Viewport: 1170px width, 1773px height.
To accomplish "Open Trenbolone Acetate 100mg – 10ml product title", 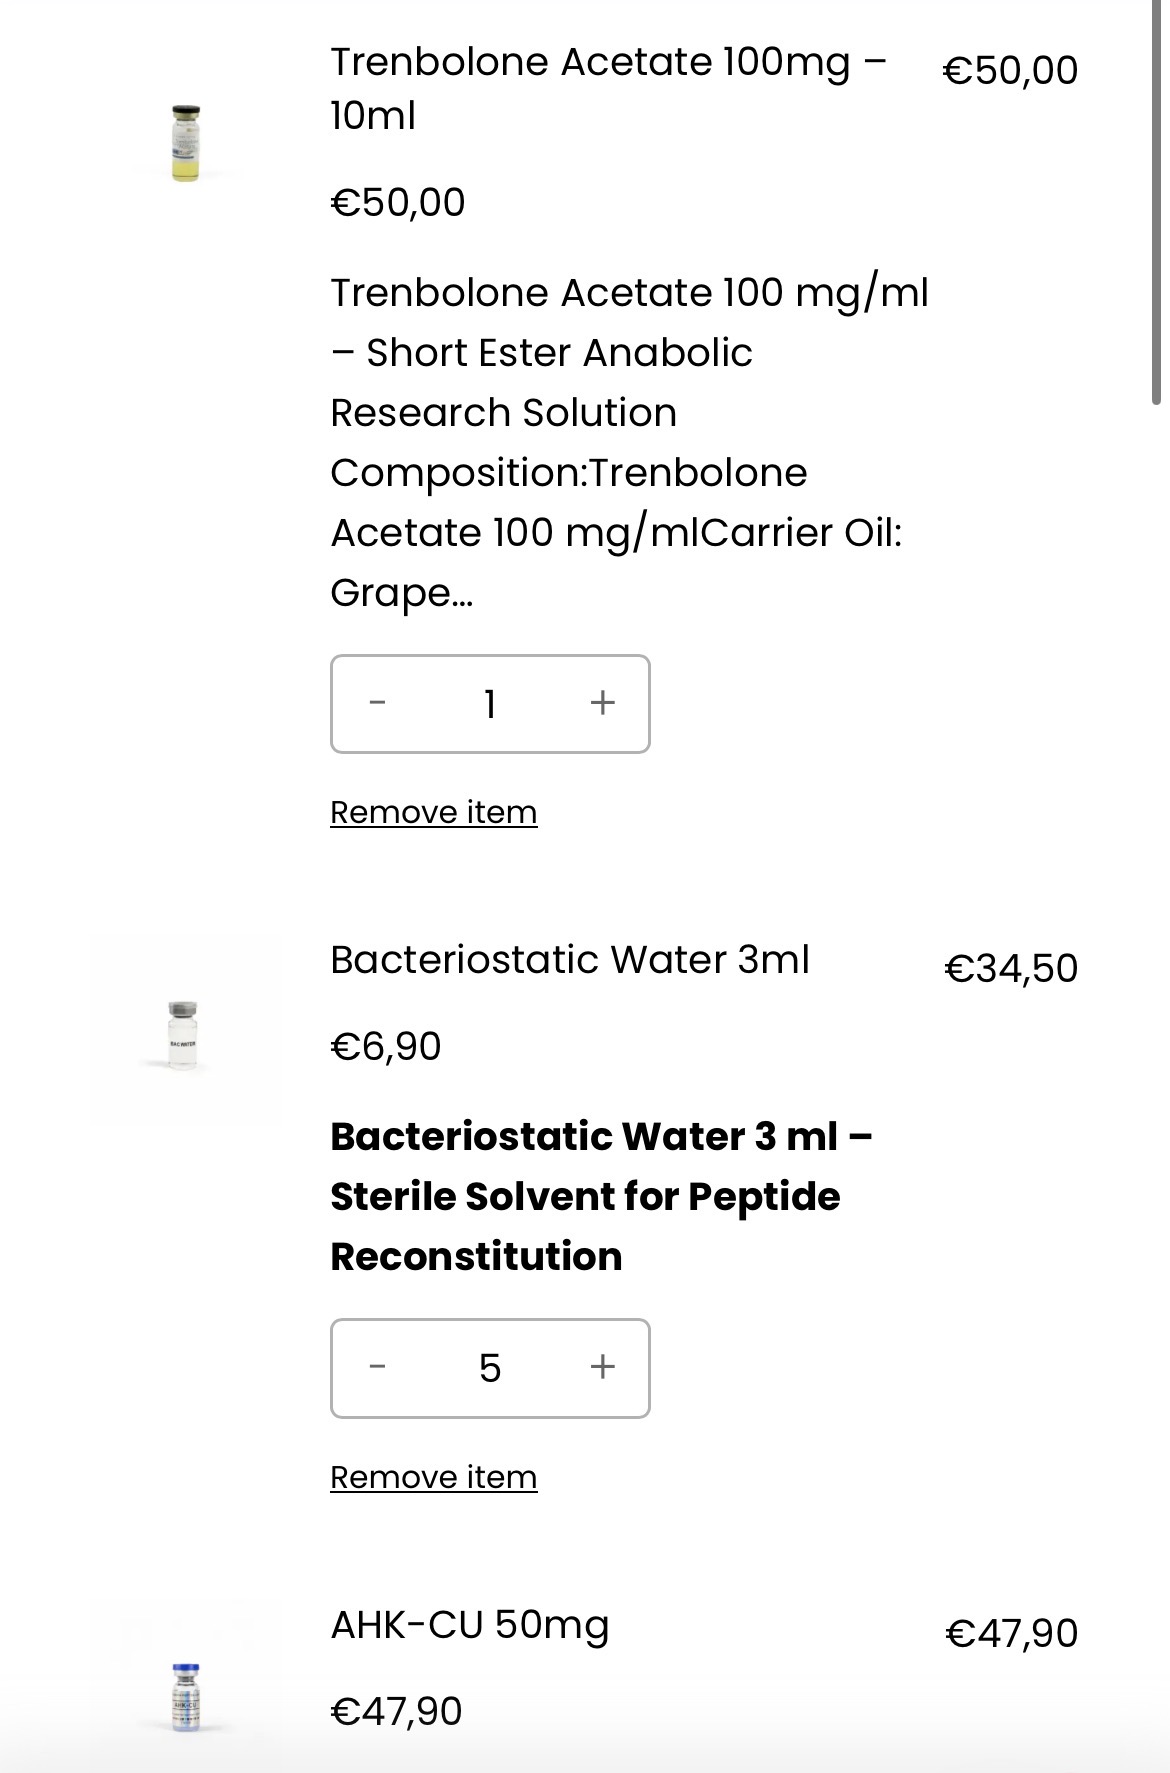I will [607, 88].
